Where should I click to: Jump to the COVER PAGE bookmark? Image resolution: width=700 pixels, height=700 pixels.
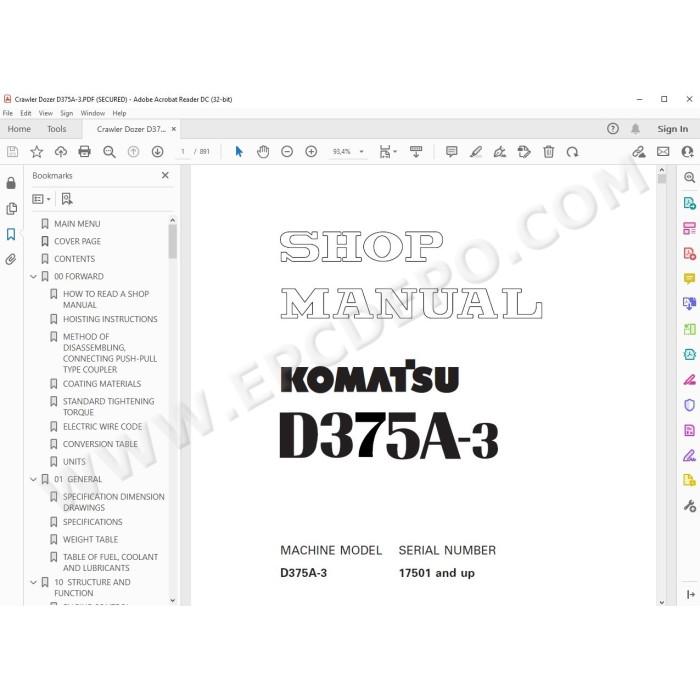[77, 242]
